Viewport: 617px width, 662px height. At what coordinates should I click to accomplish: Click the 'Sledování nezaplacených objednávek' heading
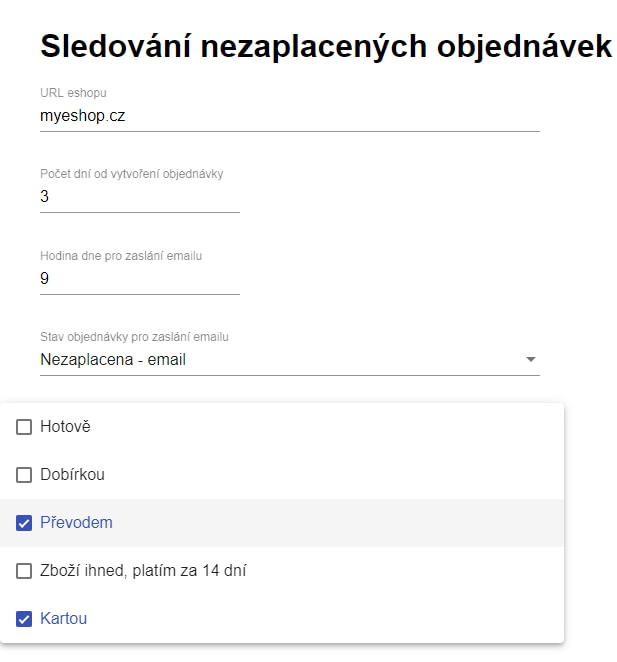[326, 46]
